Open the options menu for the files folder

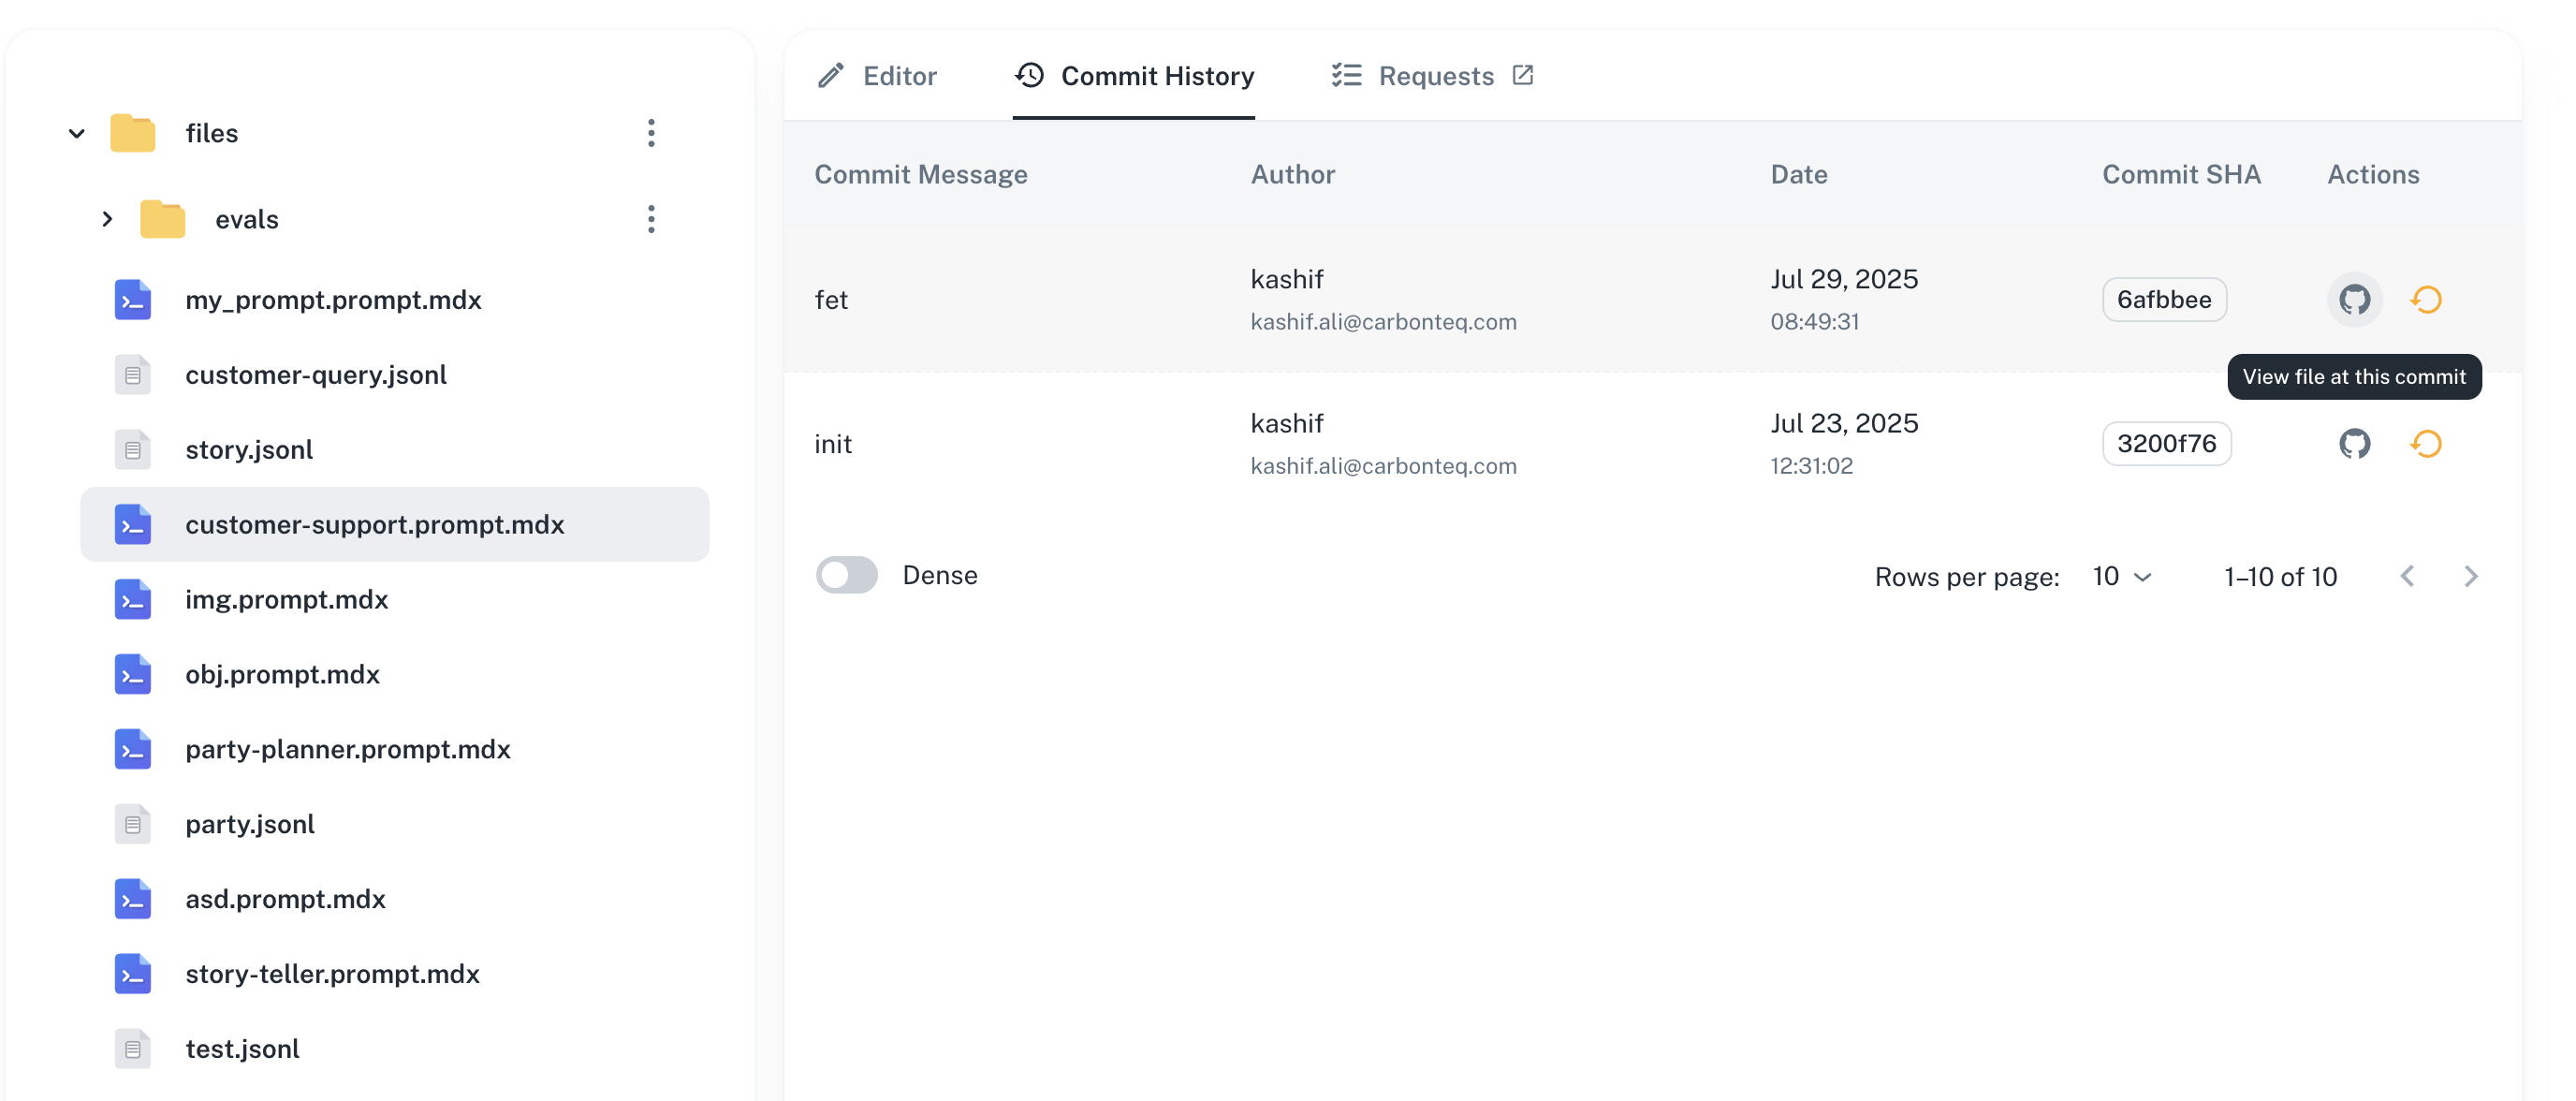pyautogui.click(x=652, y=132)
